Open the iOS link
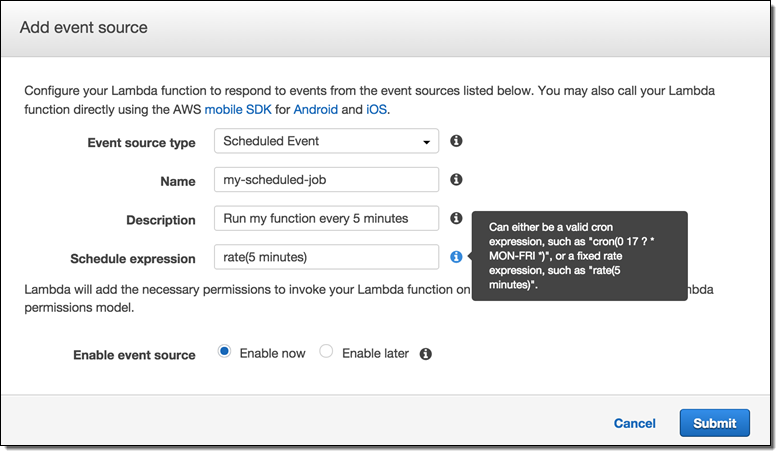 [375, 109]
